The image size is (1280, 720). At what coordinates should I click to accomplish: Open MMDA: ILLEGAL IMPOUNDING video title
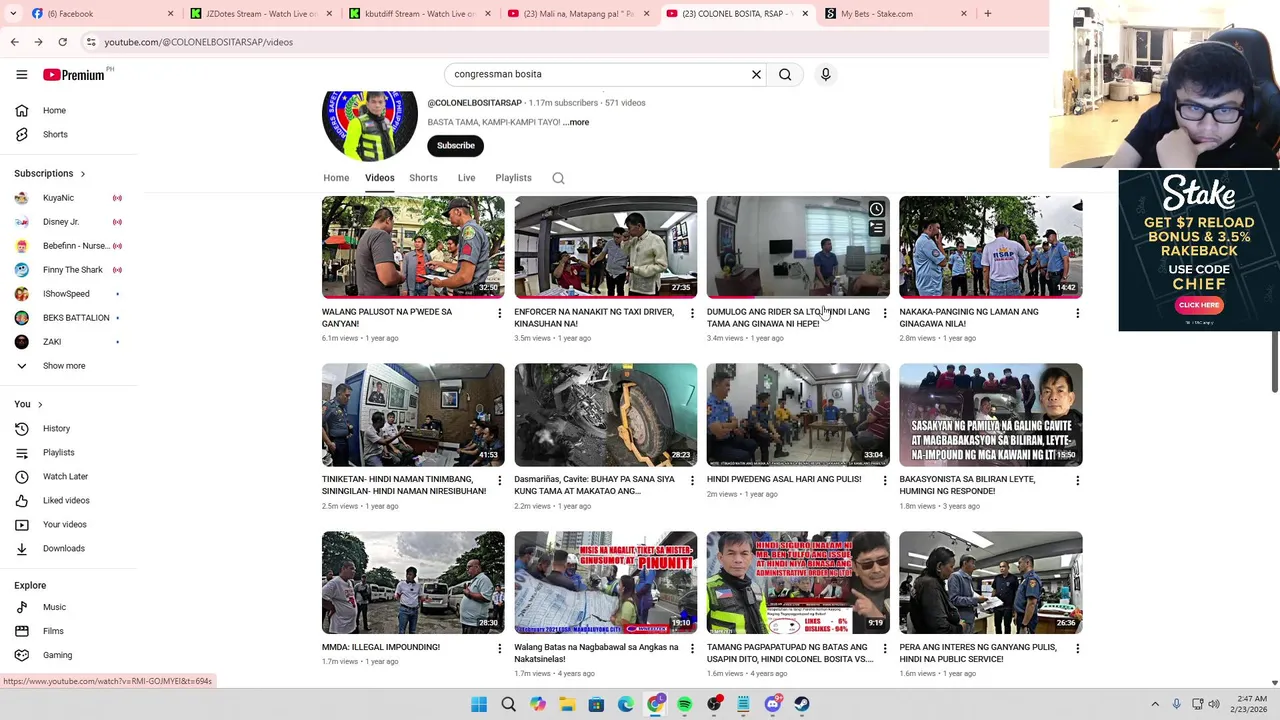(x=381, y=647)
